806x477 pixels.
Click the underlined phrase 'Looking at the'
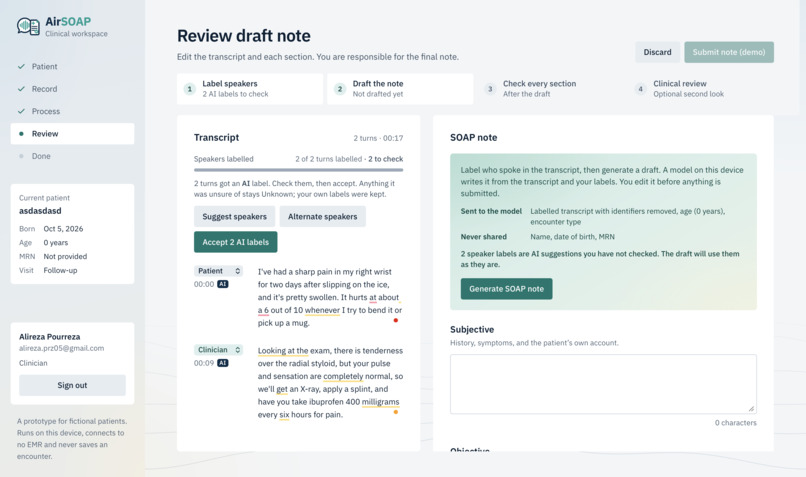tap(283, 351)
